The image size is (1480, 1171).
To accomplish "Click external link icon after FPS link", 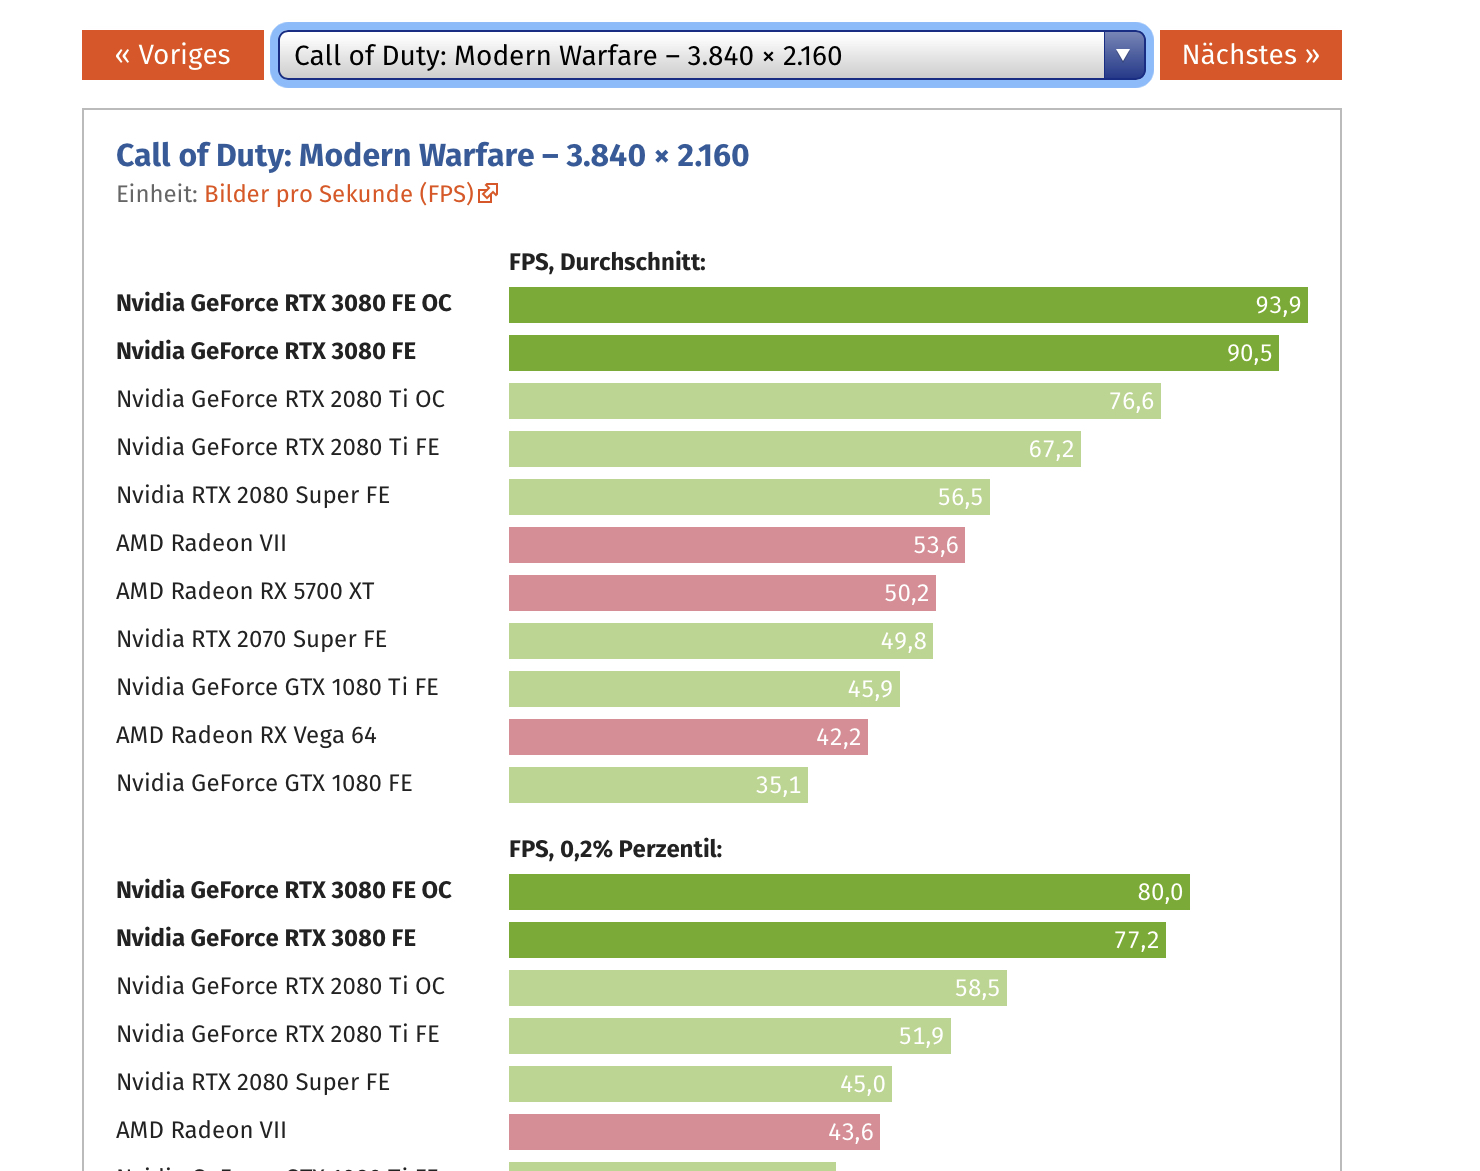I will (488, 194).
